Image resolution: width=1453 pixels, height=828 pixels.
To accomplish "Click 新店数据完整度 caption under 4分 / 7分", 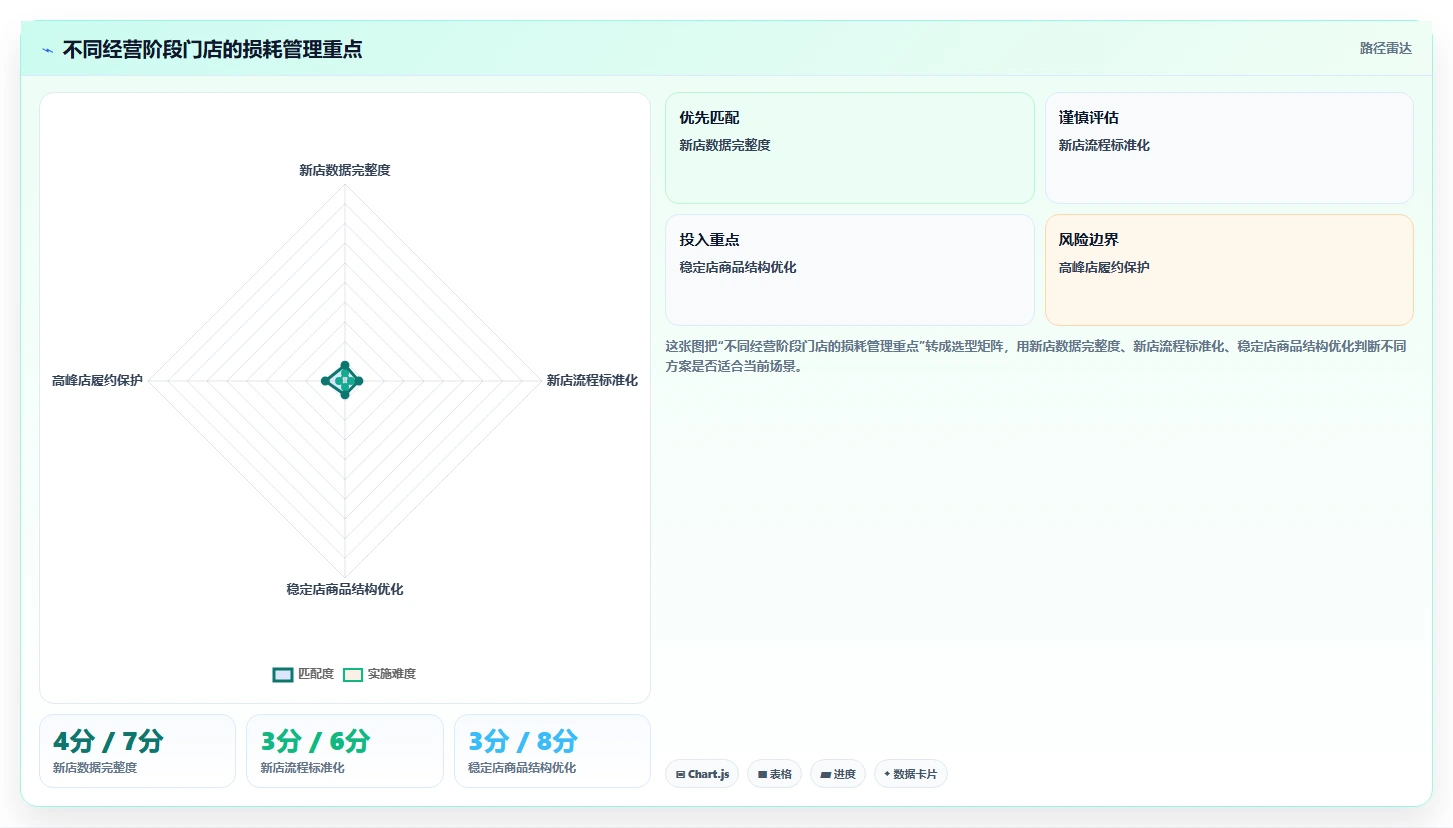I will click(x=95, y=768).
